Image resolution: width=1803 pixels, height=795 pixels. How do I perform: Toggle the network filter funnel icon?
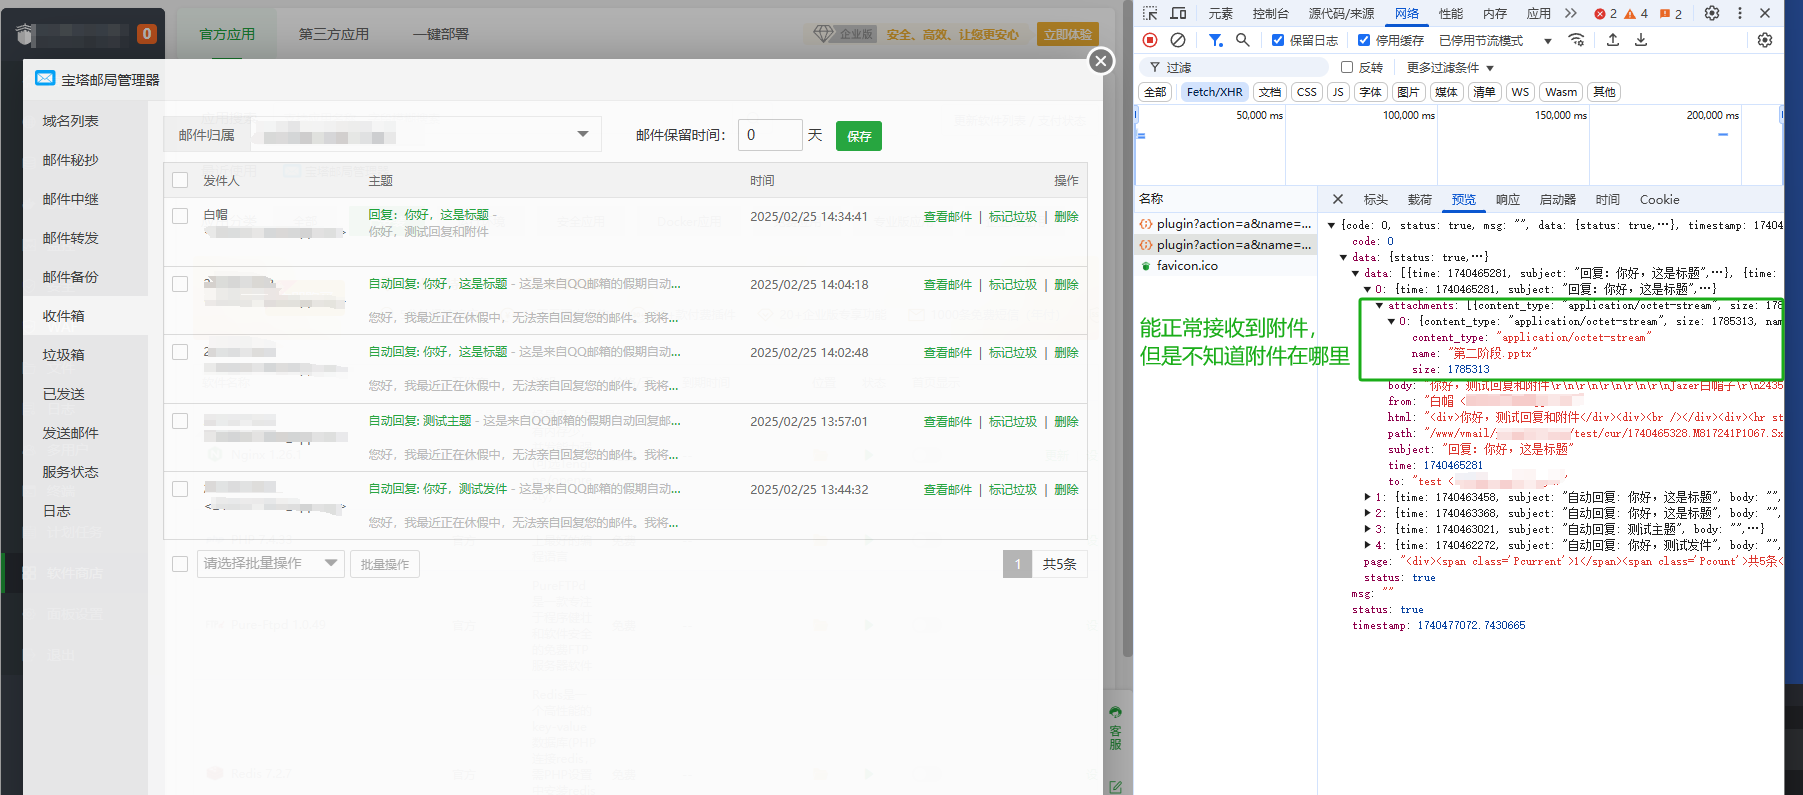[1215, 40]
